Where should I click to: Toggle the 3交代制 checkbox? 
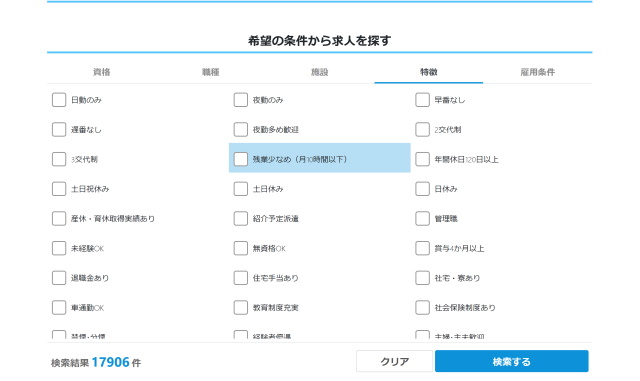coord(59,159)
